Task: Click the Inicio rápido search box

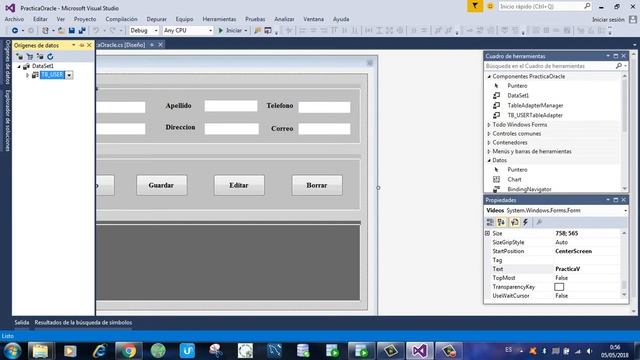Action: 545,7
